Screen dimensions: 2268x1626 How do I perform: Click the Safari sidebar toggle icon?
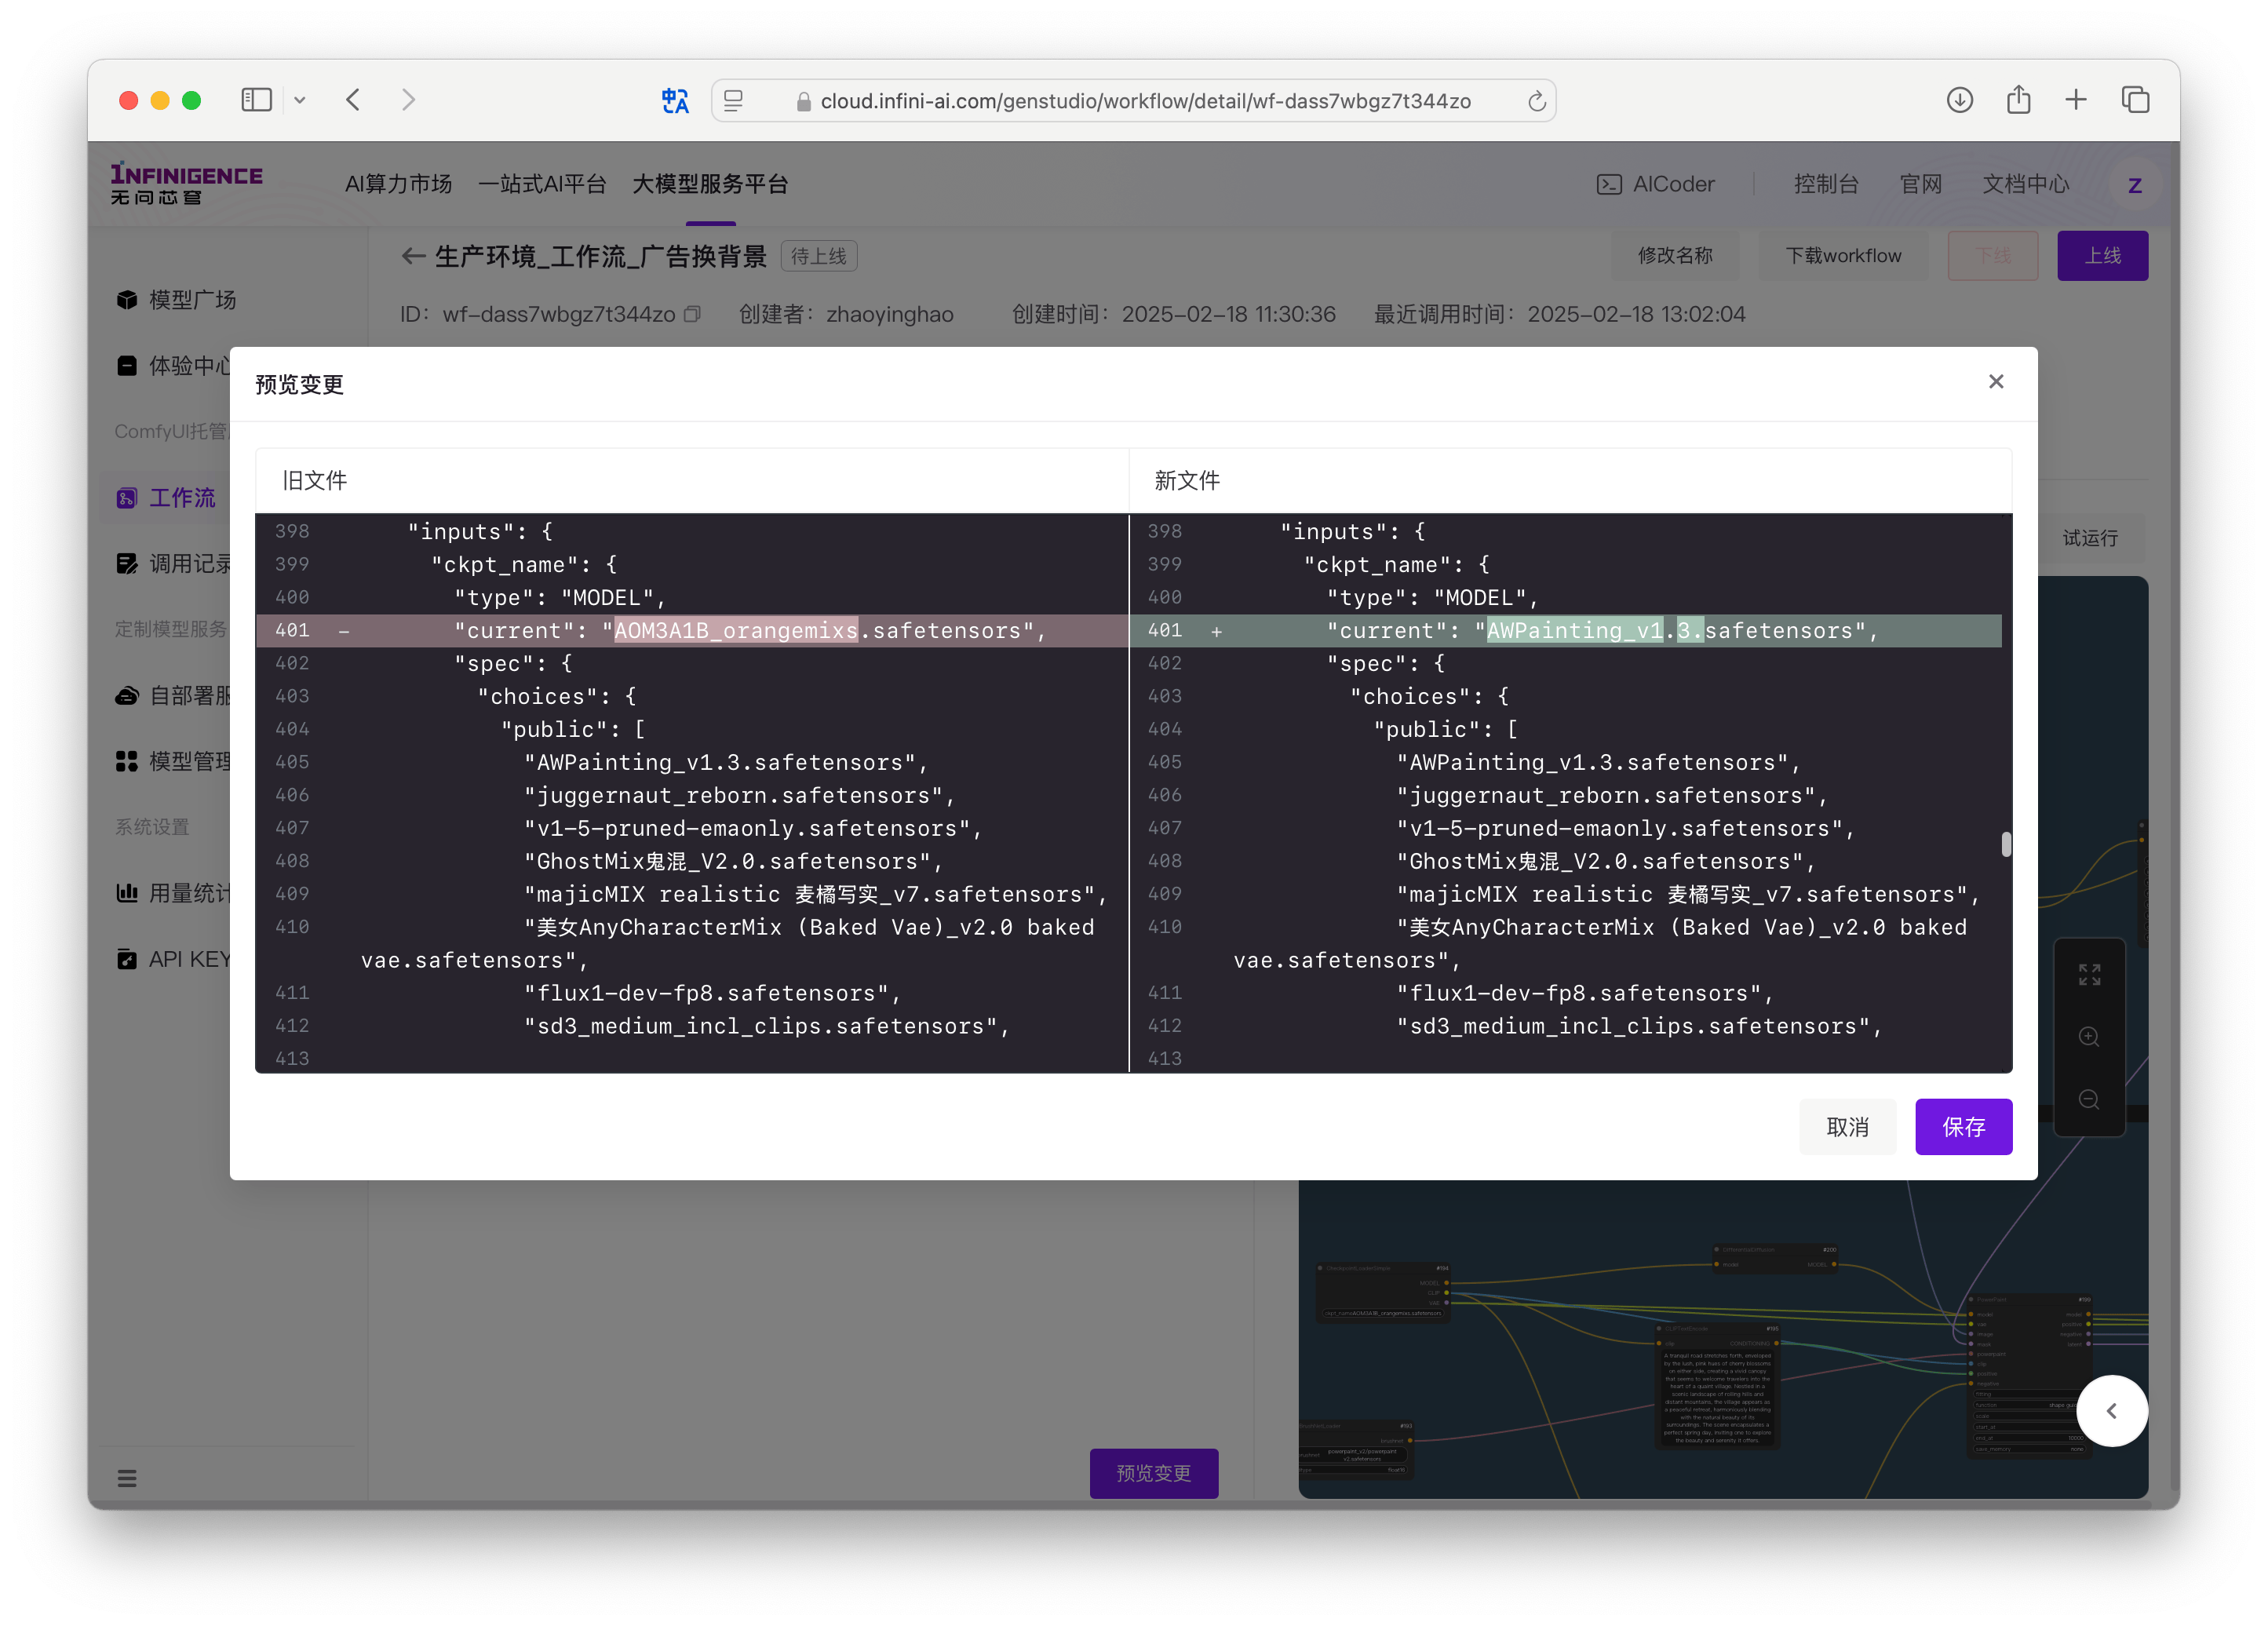(256, 100)
